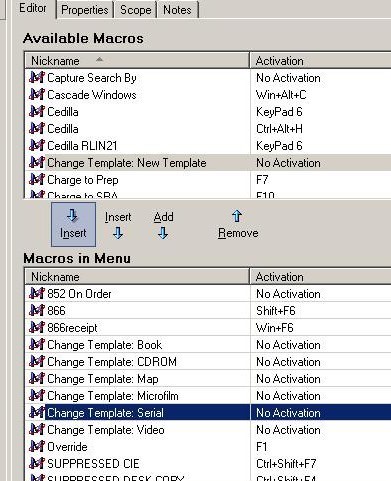Open the Scope tab
This screenshot has height=481, width=391.
(x=136, y=10)
